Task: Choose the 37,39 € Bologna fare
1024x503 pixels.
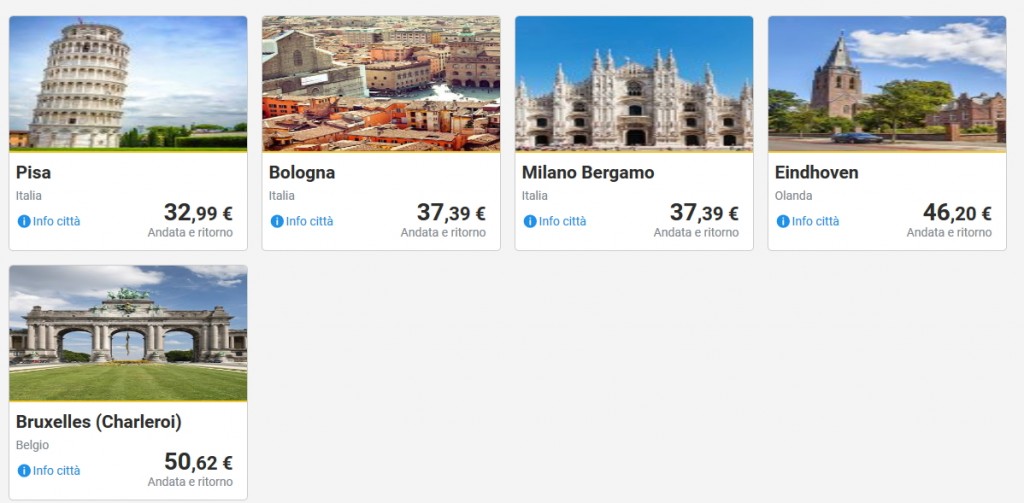Action: point(451,213)
